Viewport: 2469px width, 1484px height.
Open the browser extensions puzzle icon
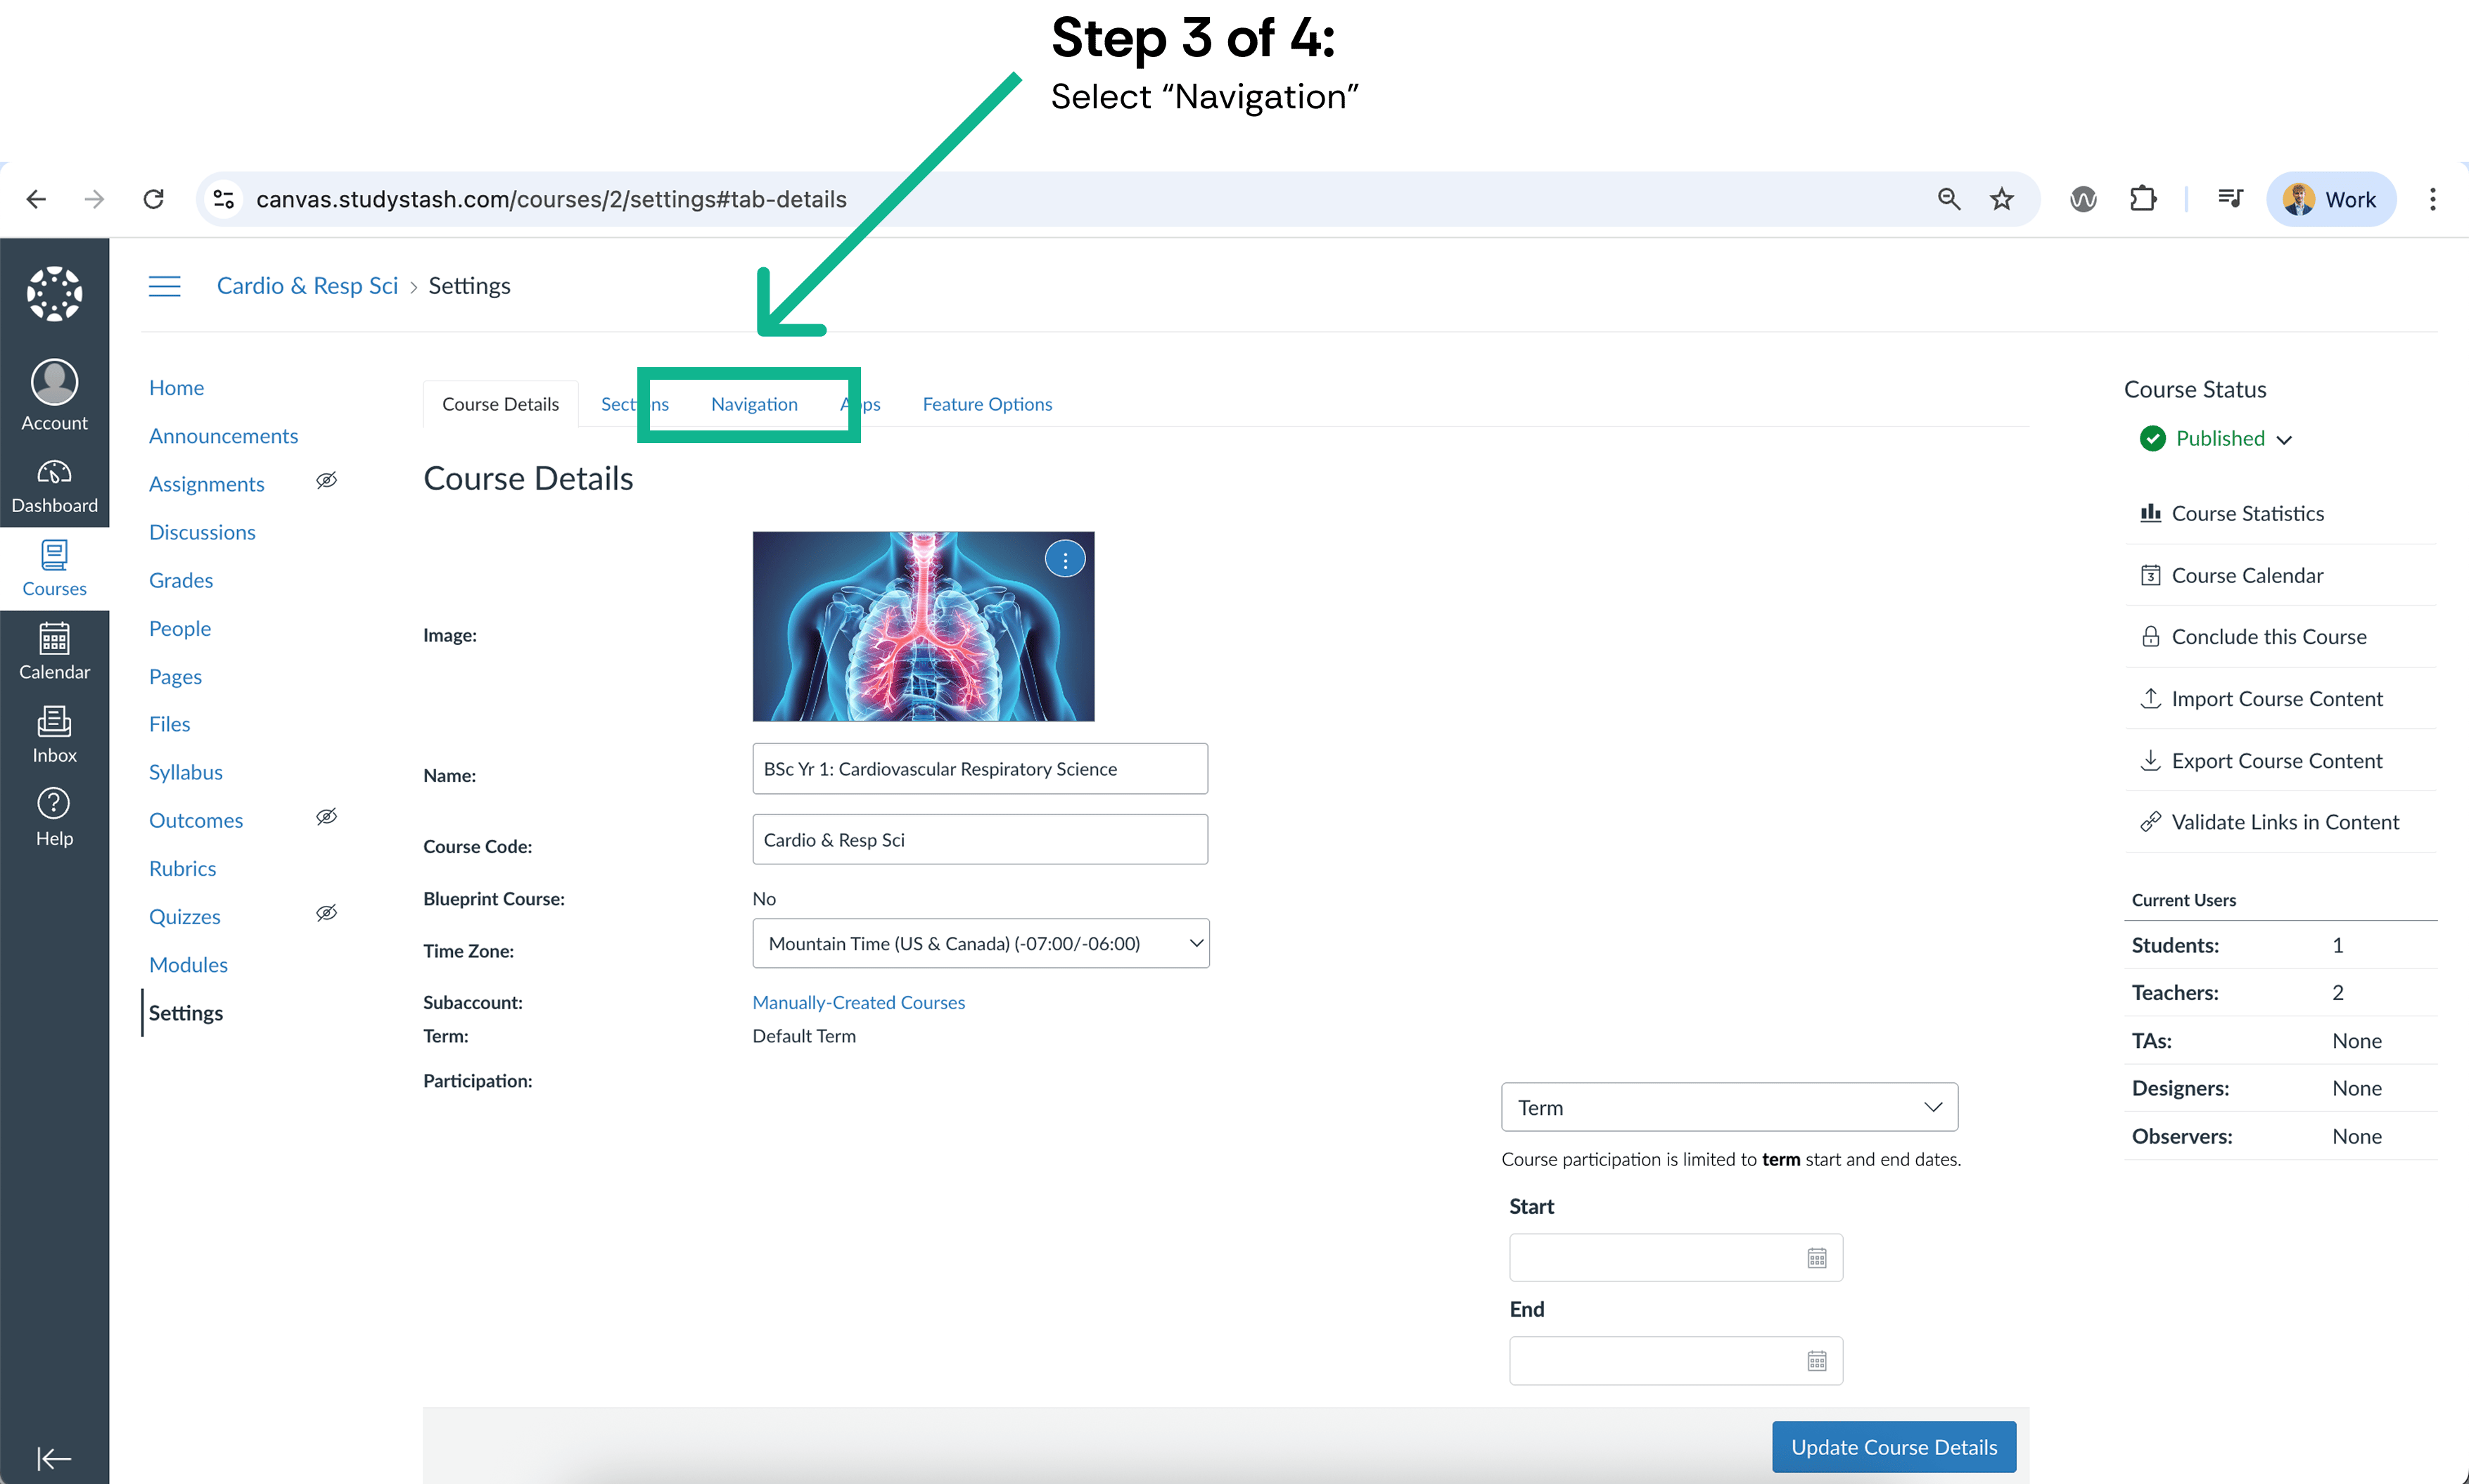(2142, 199)
